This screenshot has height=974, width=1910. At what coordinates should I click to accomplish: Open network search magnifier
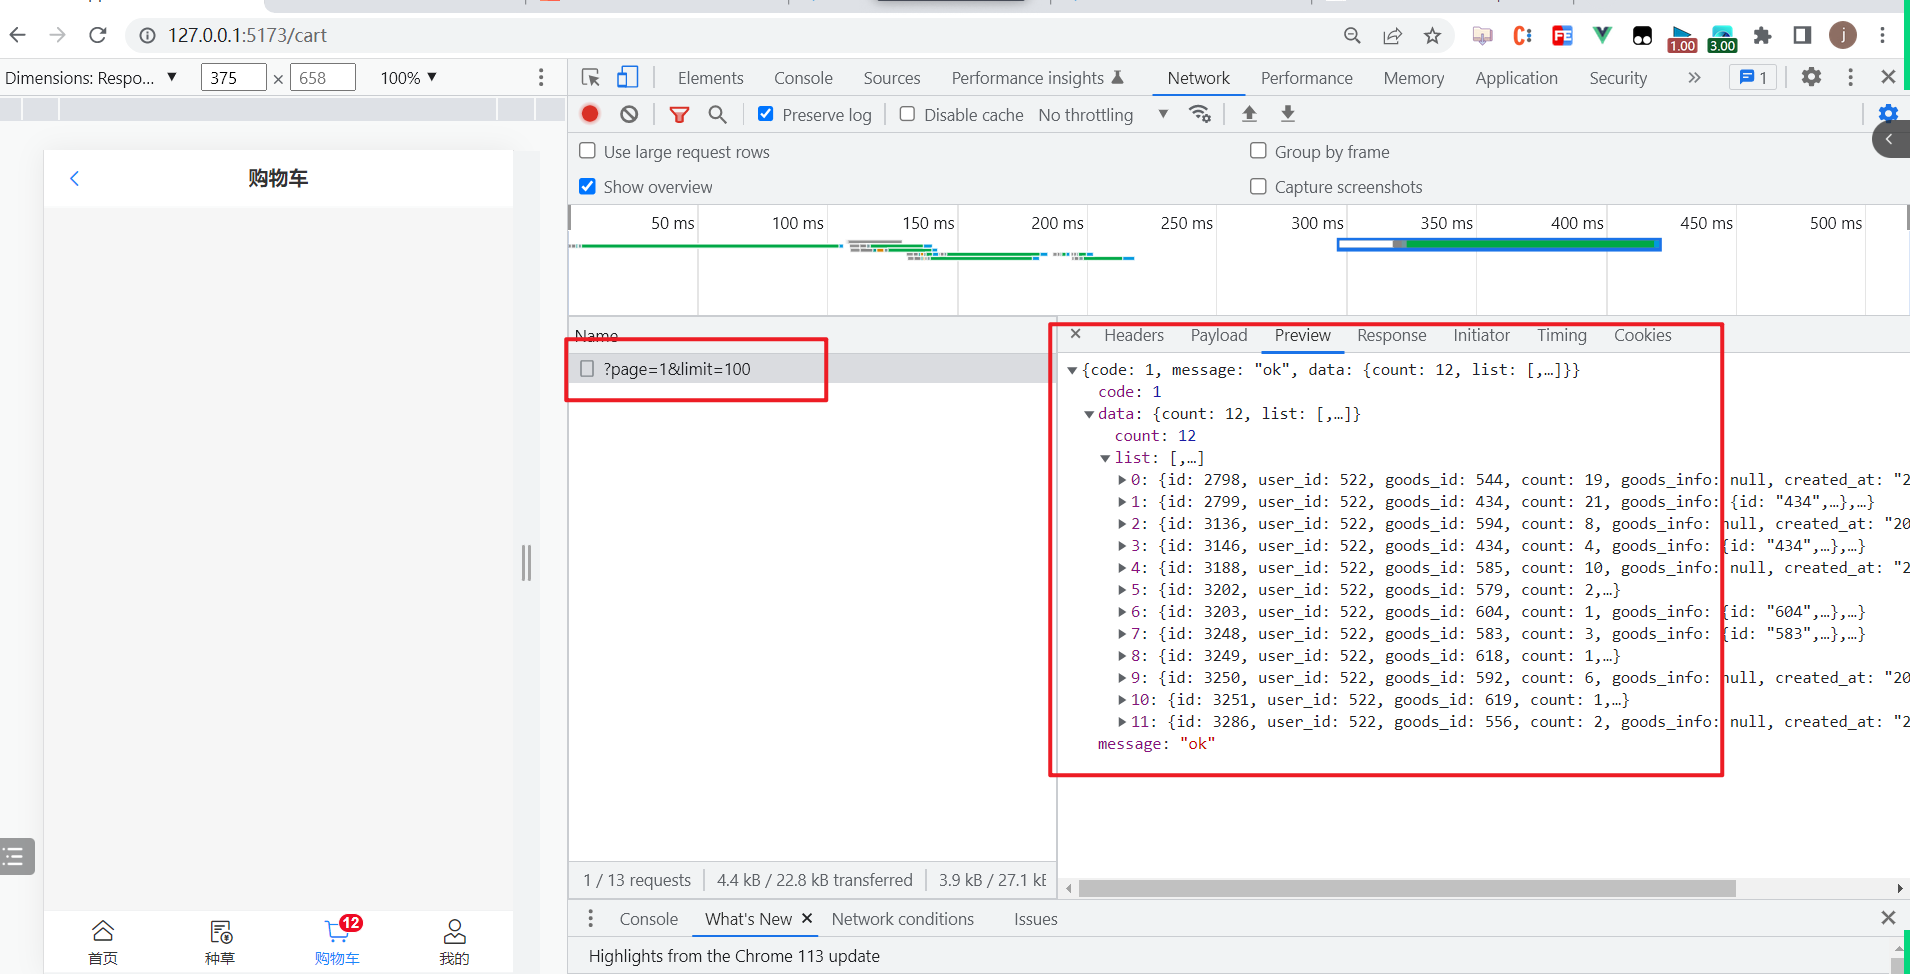click(717, 114)
